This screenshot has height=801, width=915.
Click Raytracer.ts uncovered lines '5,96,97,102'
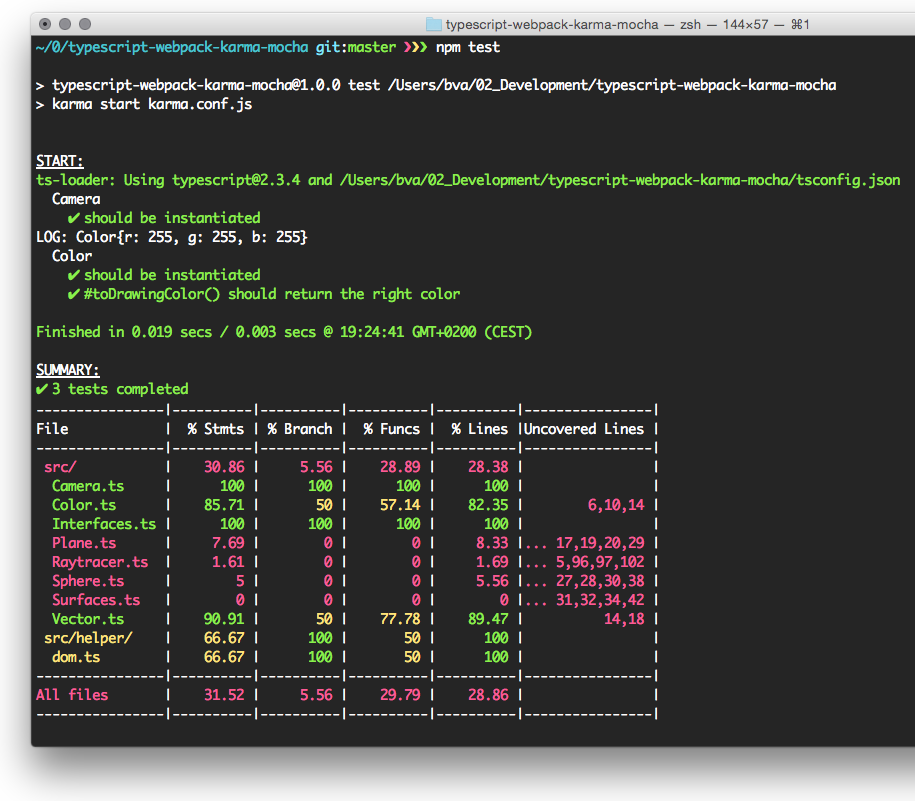(600, 562)
